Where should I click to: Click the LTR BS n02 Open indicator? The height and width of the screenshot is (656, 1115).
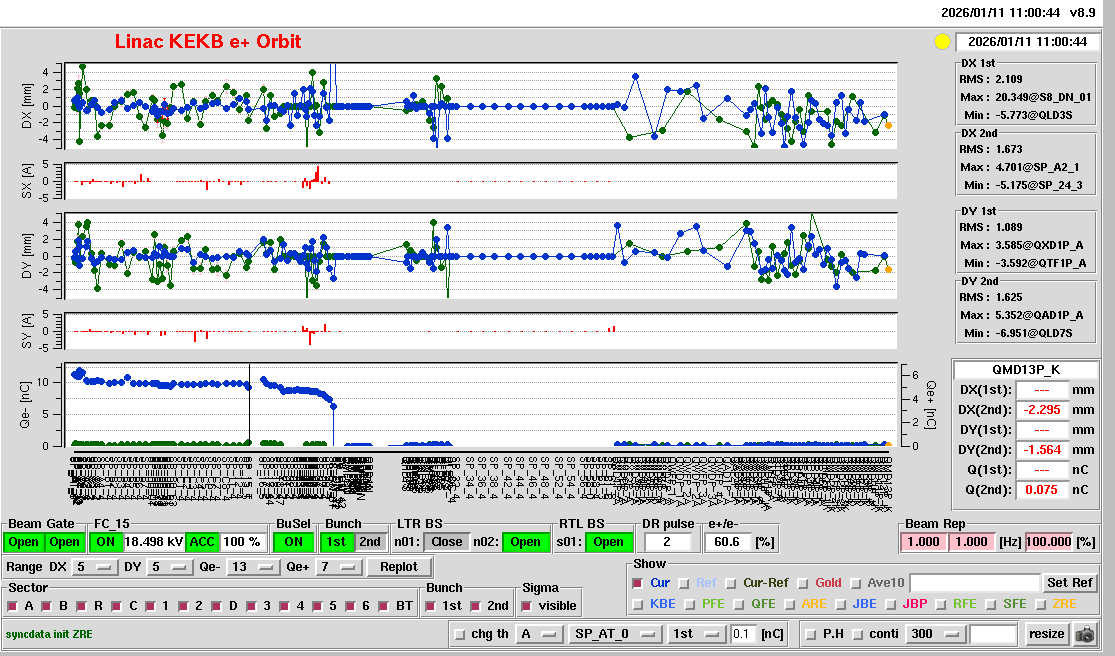click(525, 542)
